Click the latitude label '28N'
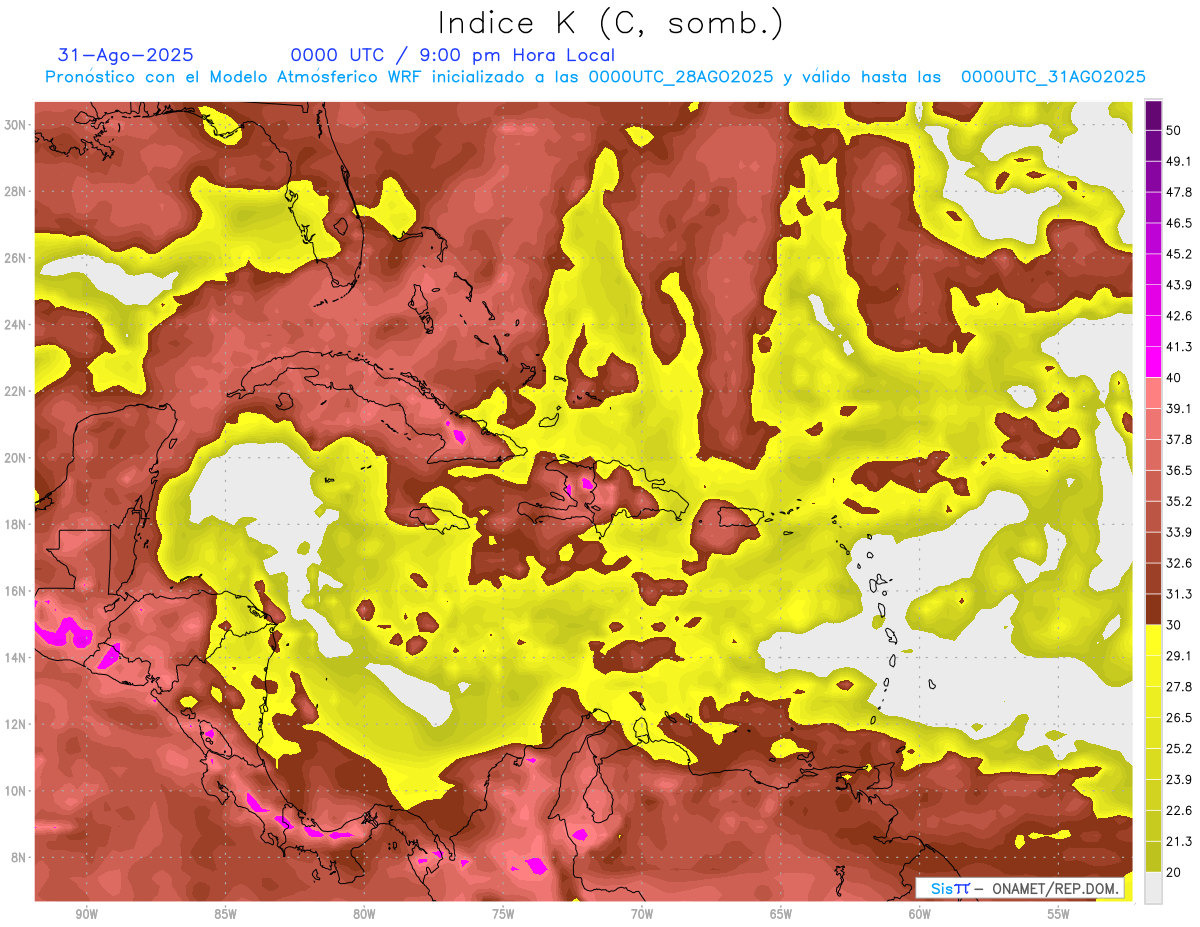 coord(15,191)
